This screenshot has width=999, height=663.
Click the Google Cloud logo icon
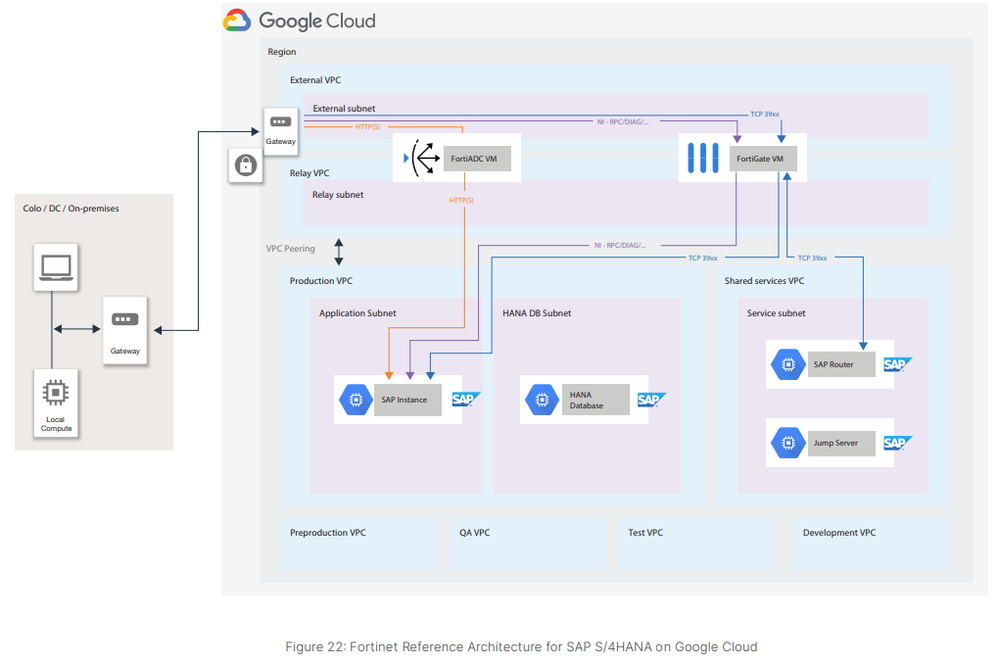[x=237, y=20]
